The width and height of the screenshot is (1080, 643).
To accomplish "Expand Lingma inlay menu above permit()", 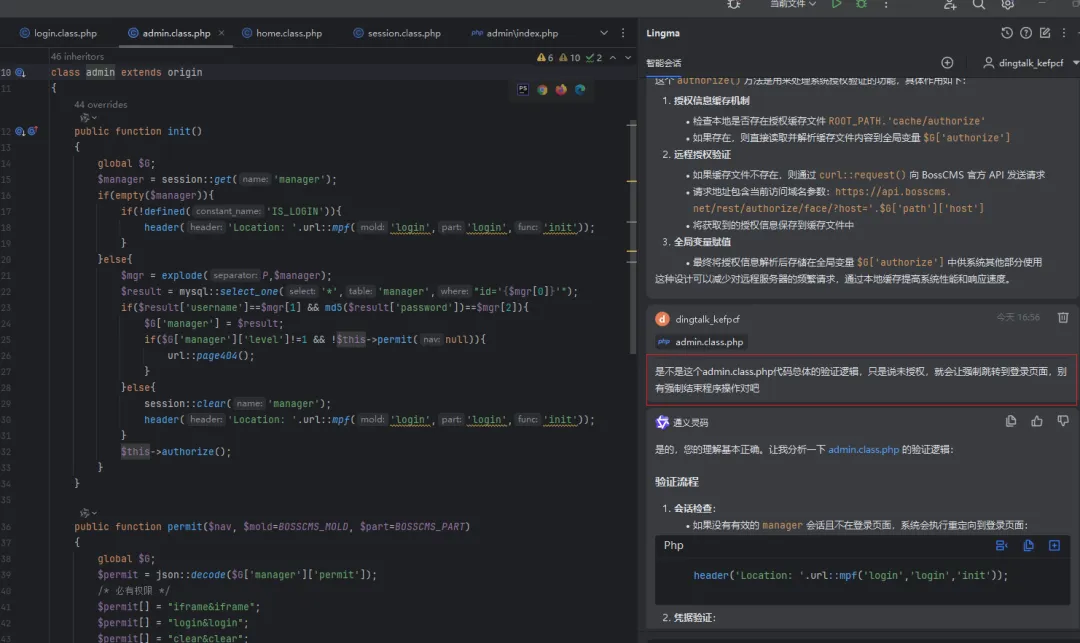I will (88, 513).
